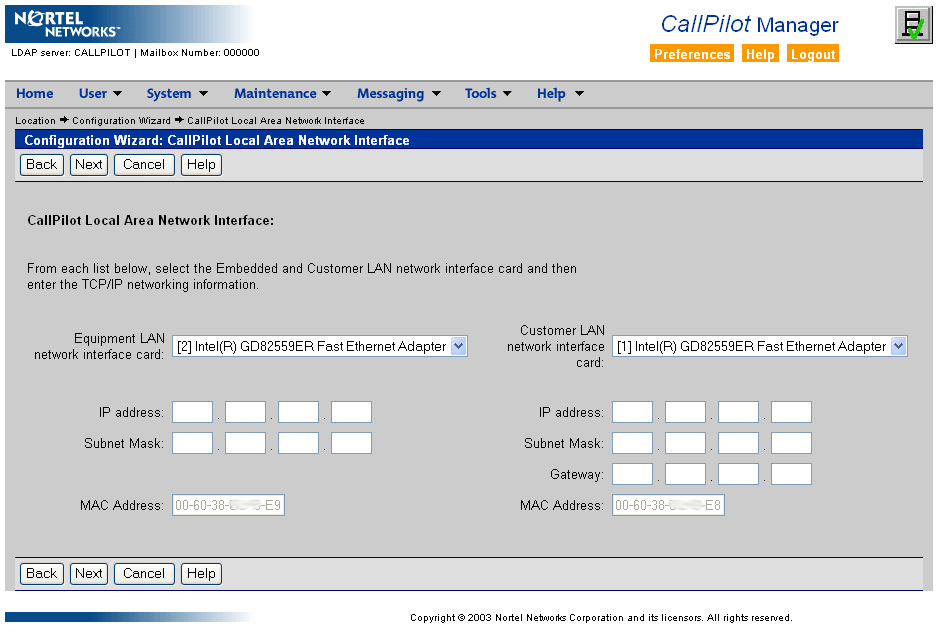Open the Help menu in navigation bar
The image size is (938, 635).
click(561, 93)
